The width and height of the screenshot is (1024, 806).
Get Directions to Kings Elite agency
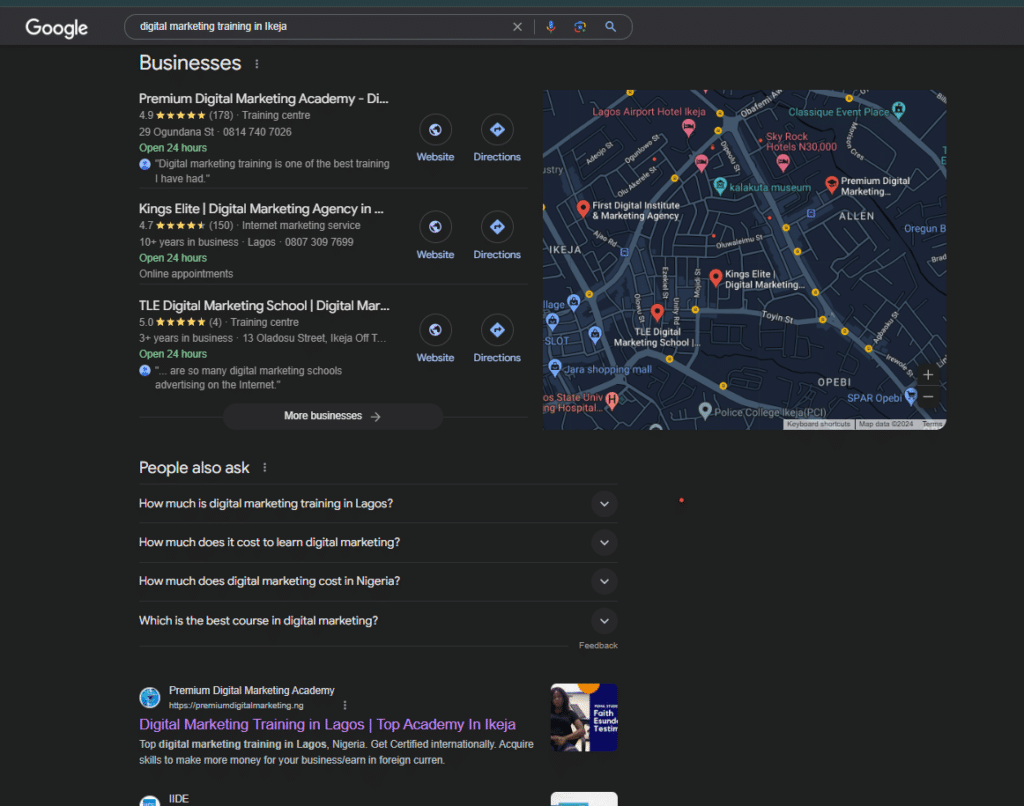497,236
